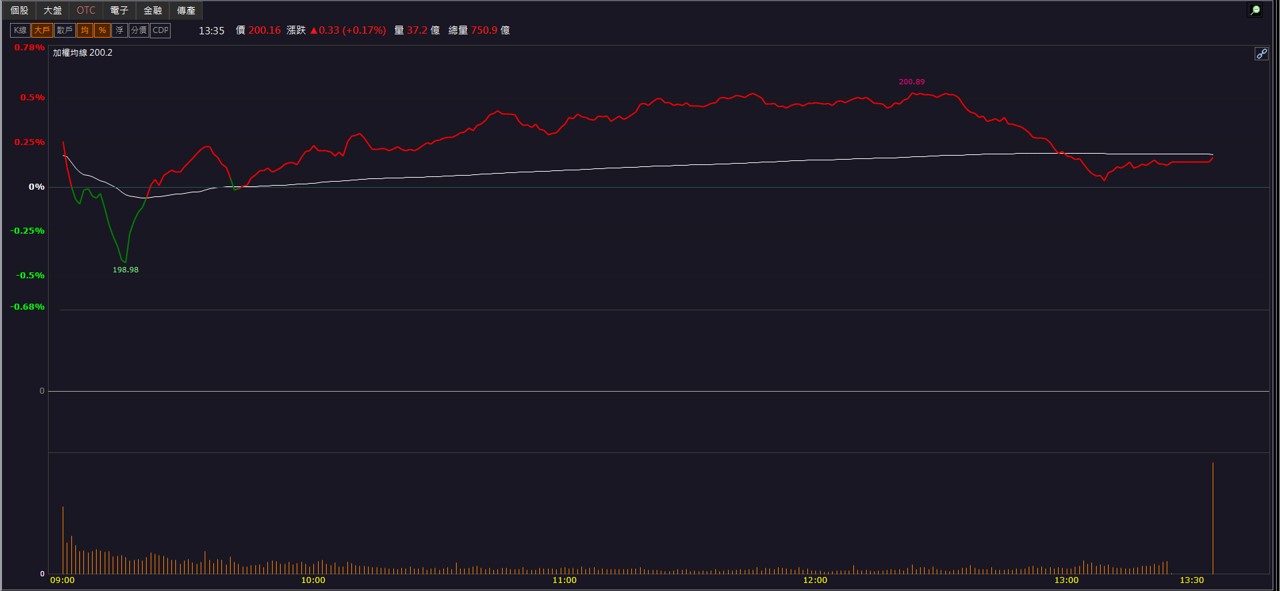This screenshot has height=591, width=1280.
Task: Click the -0.68% bottom axis label
Action: pos(28,307)
